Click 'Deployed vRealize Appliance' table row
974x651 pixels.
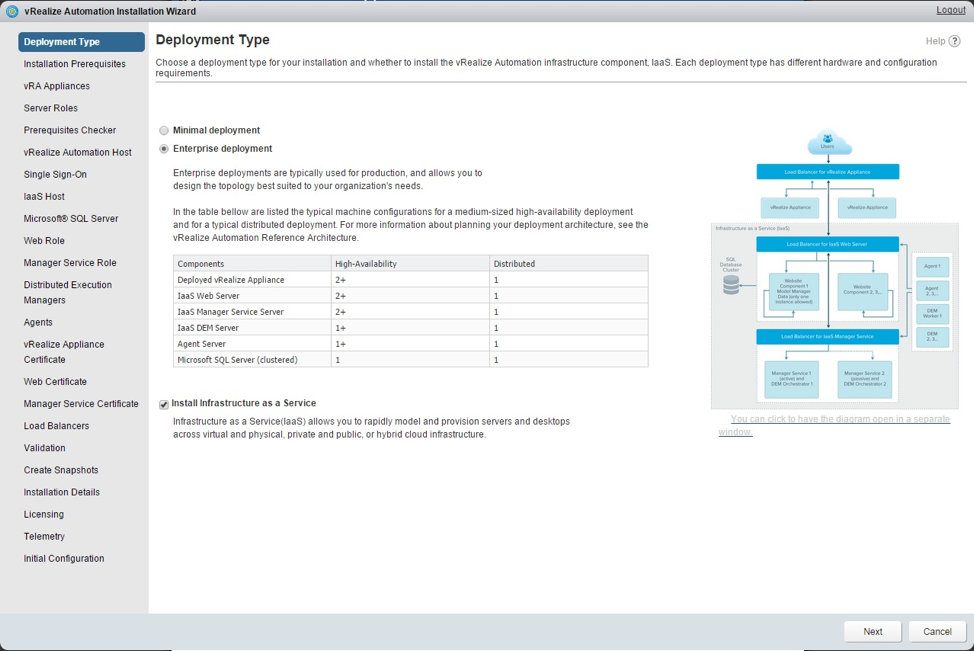tap(411, 280)
